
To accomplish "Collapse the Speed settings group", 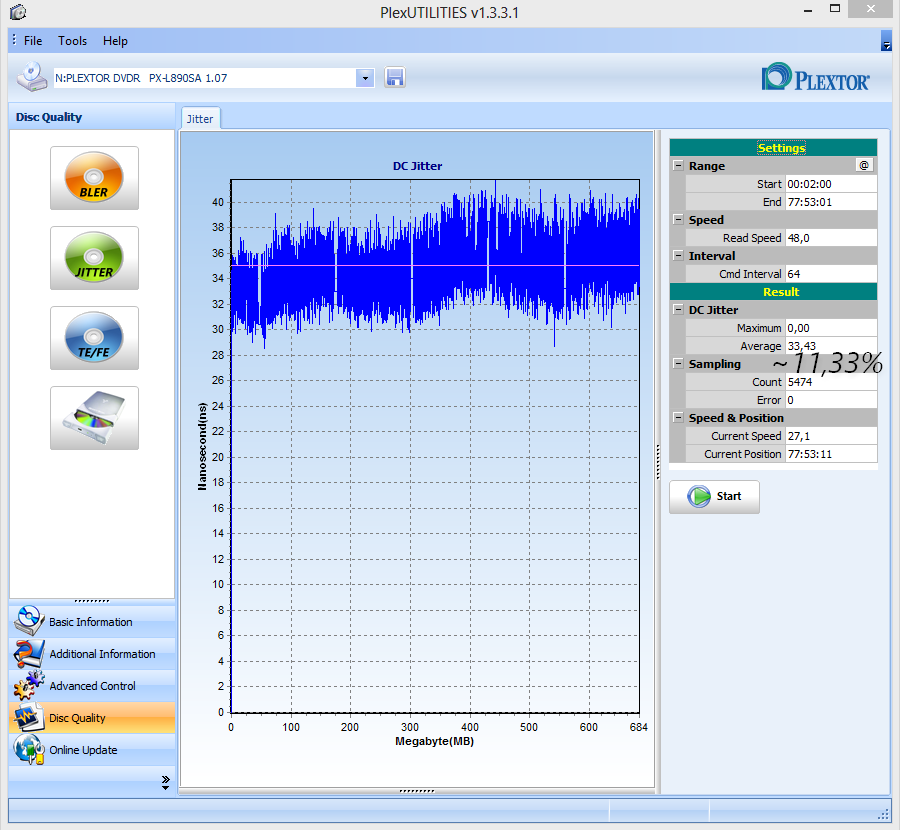I will (x=678, y=219).
